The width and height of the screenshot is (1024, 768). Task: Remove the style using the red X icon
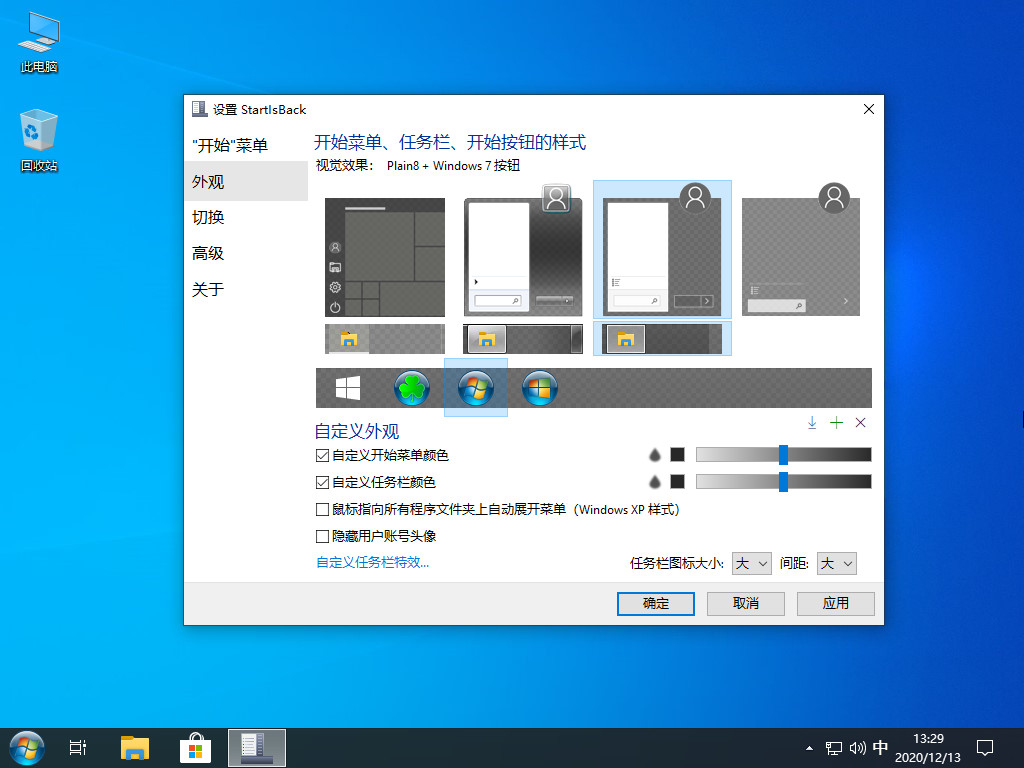click(x=860, y=422)
